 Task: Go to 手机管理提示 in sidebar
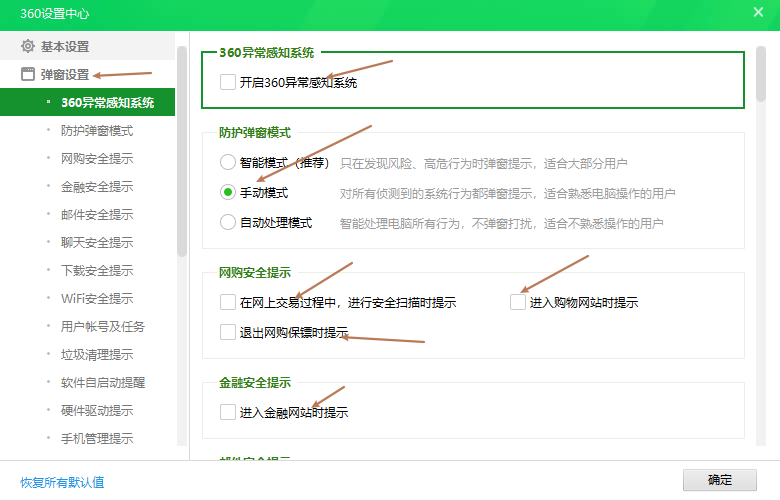pos(97,438)
